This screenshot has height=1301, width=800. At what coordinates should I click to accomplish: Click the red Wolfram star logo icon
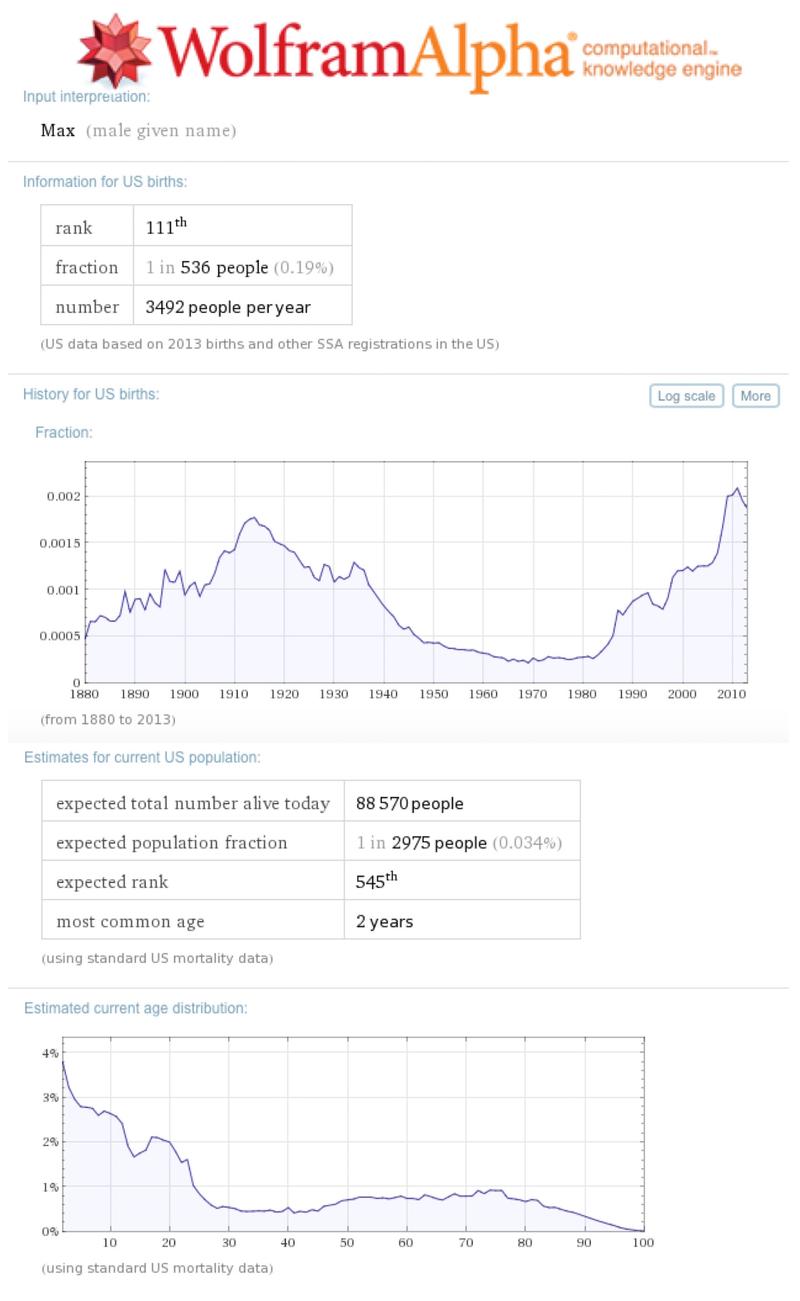point(115,48)
